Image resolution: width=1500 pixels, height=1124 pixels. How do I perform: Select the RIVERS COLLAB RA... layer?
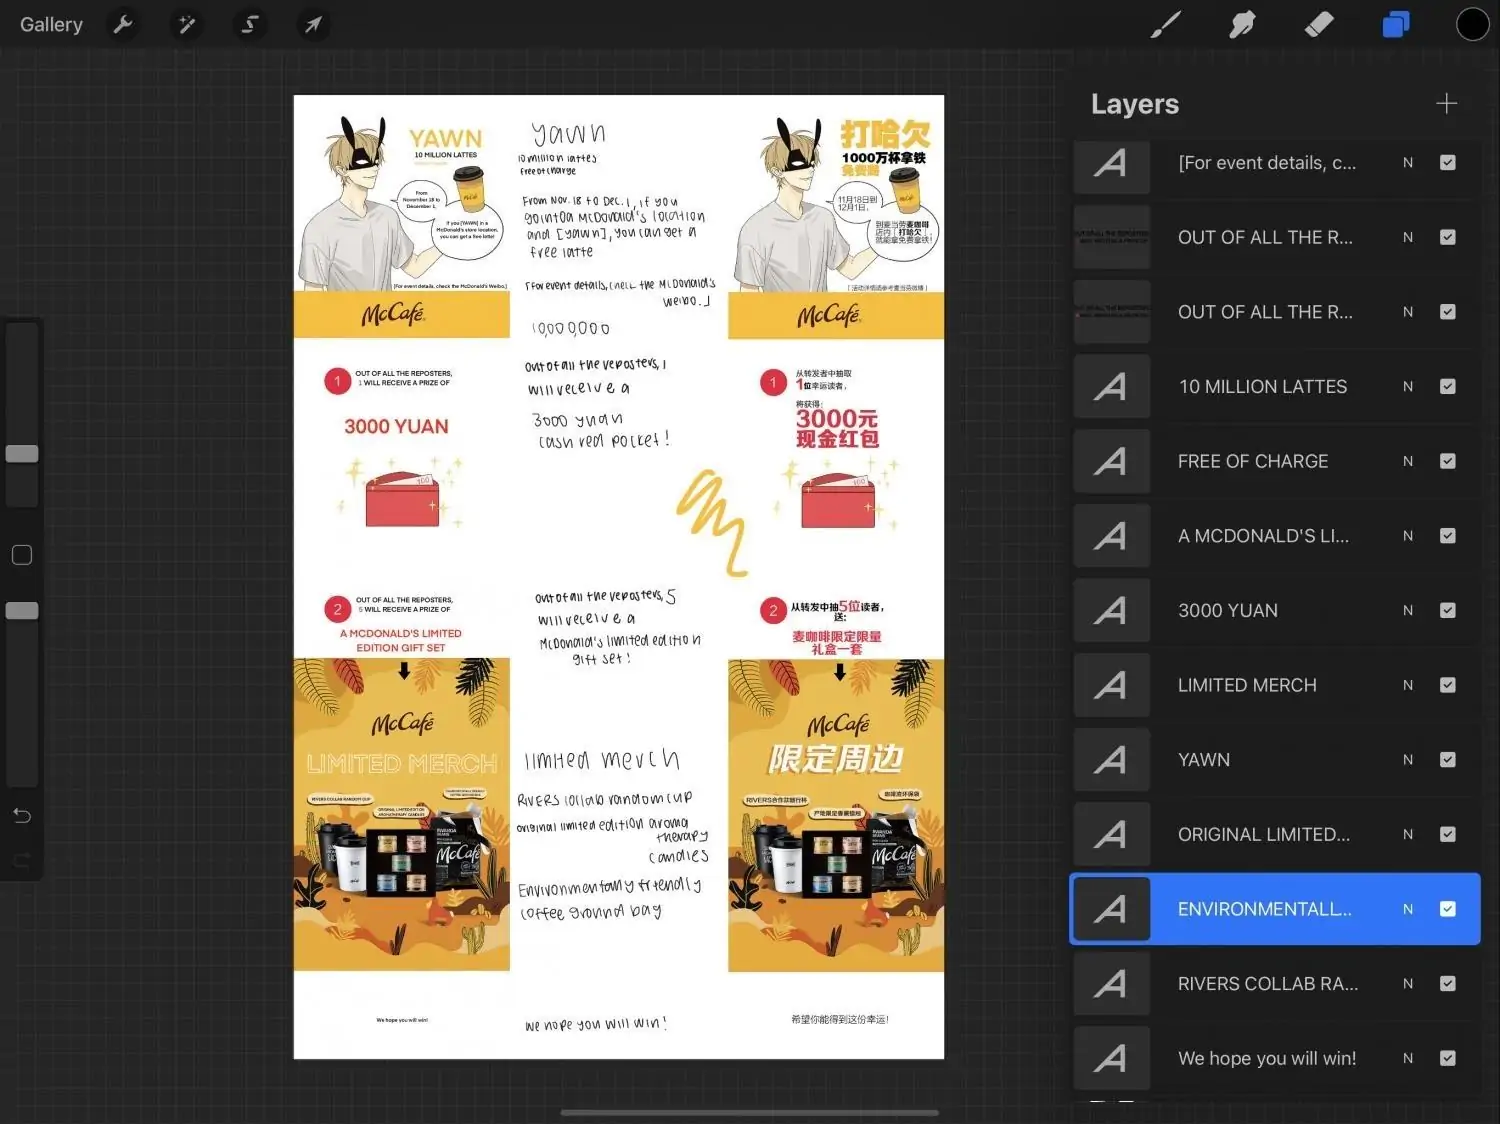1267,984
